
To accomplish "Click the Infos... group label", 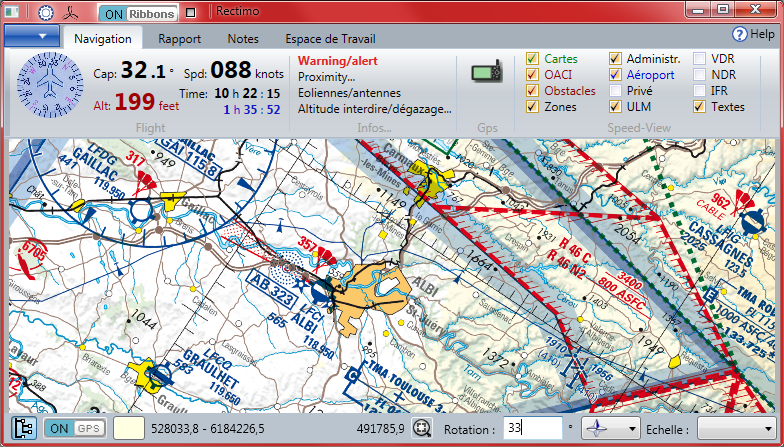I will tap(374, 128).
